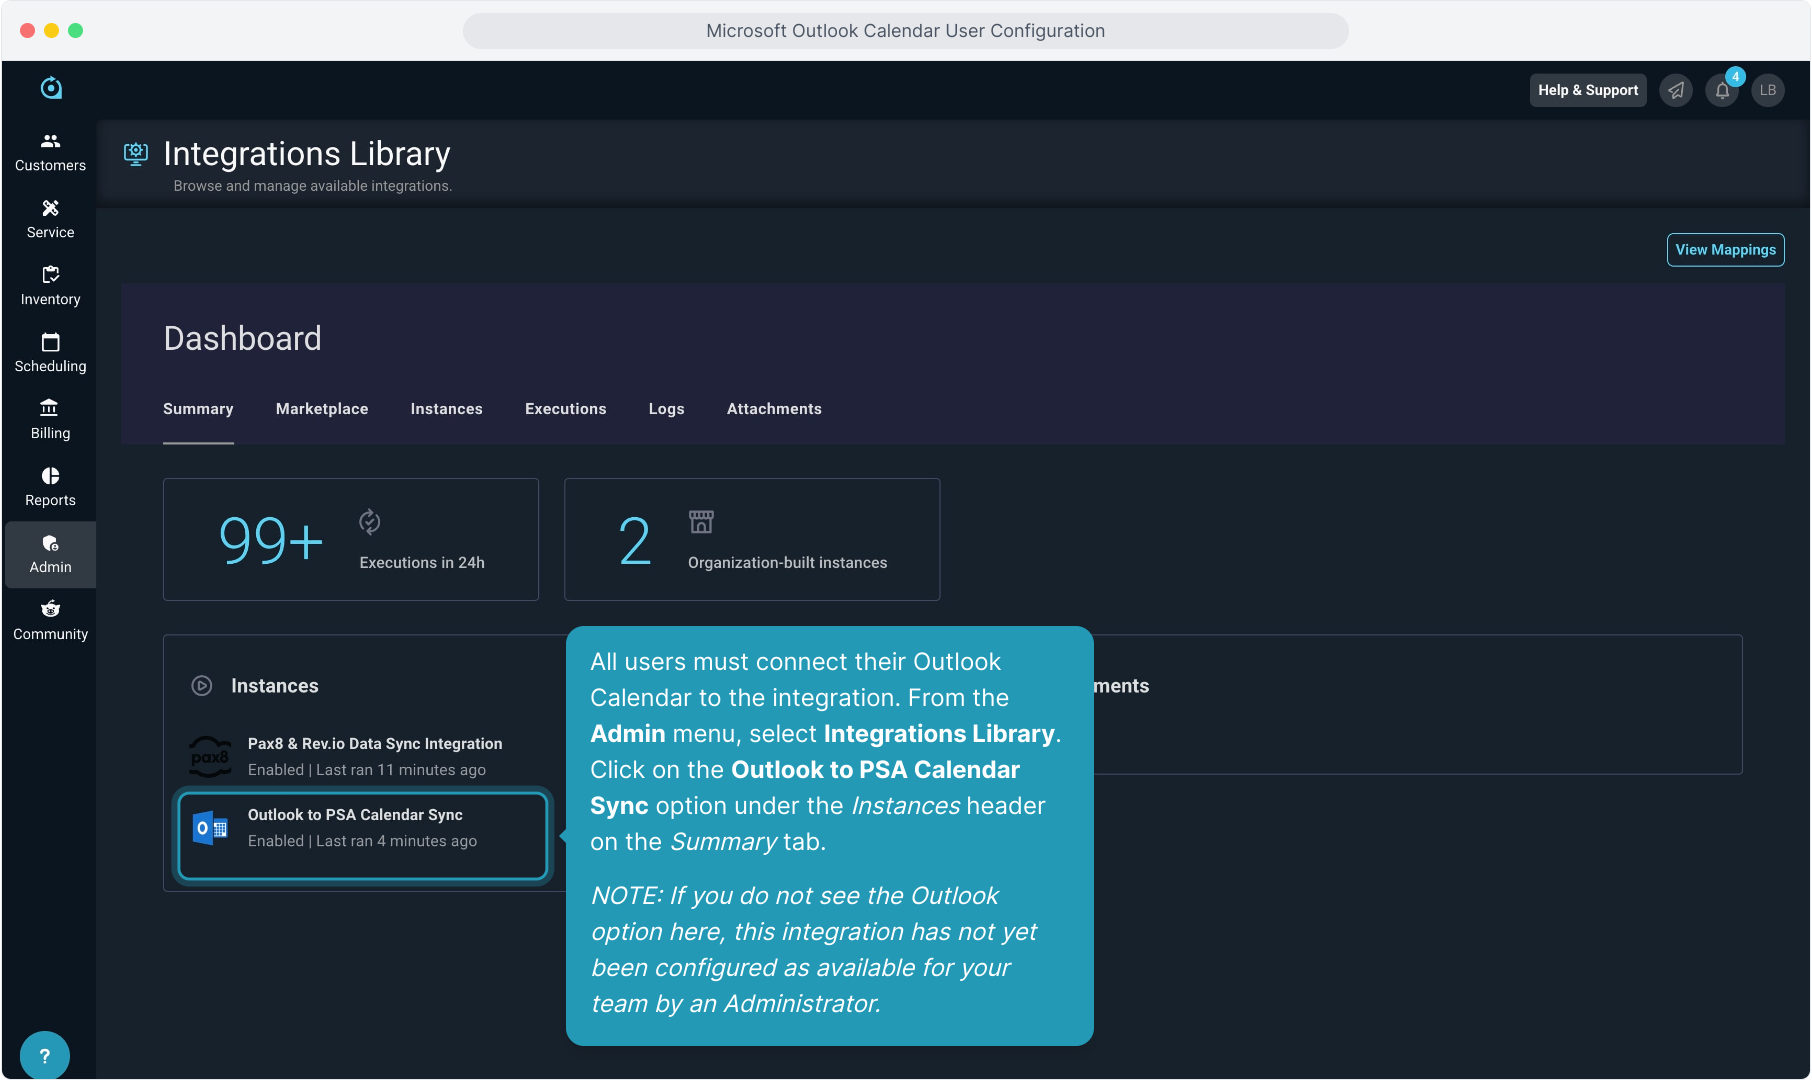Open the Logs tab
Image resolution: width=1812 pixels, height=1080 pixels.
click(666, 409)
